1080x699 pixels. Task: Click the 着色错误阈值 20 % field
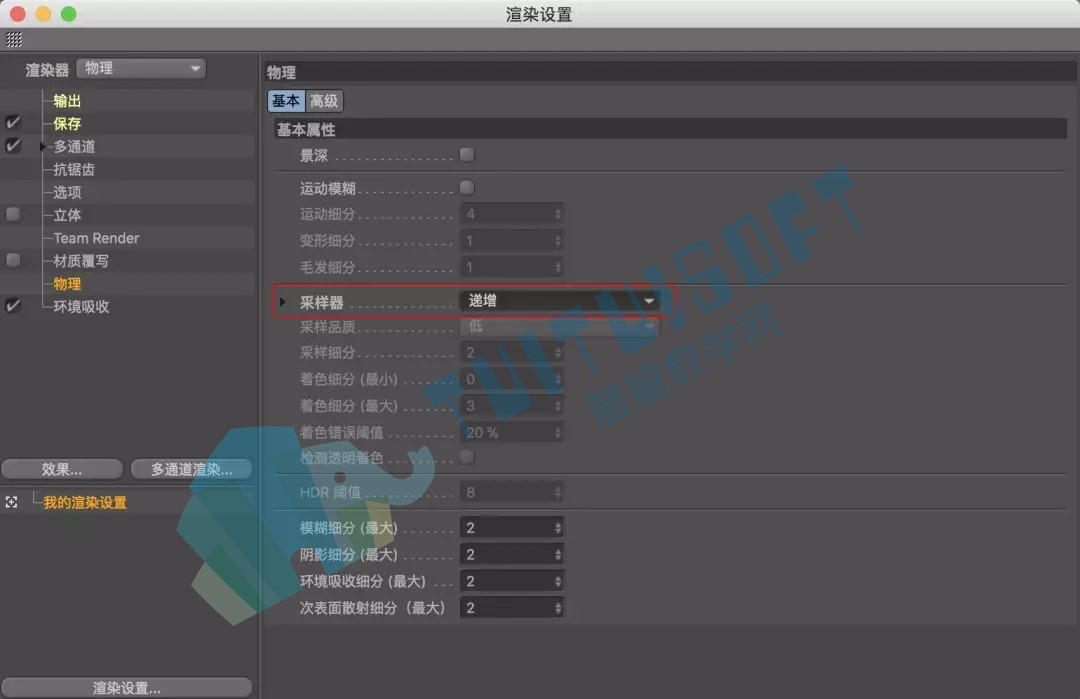(512, 432)
